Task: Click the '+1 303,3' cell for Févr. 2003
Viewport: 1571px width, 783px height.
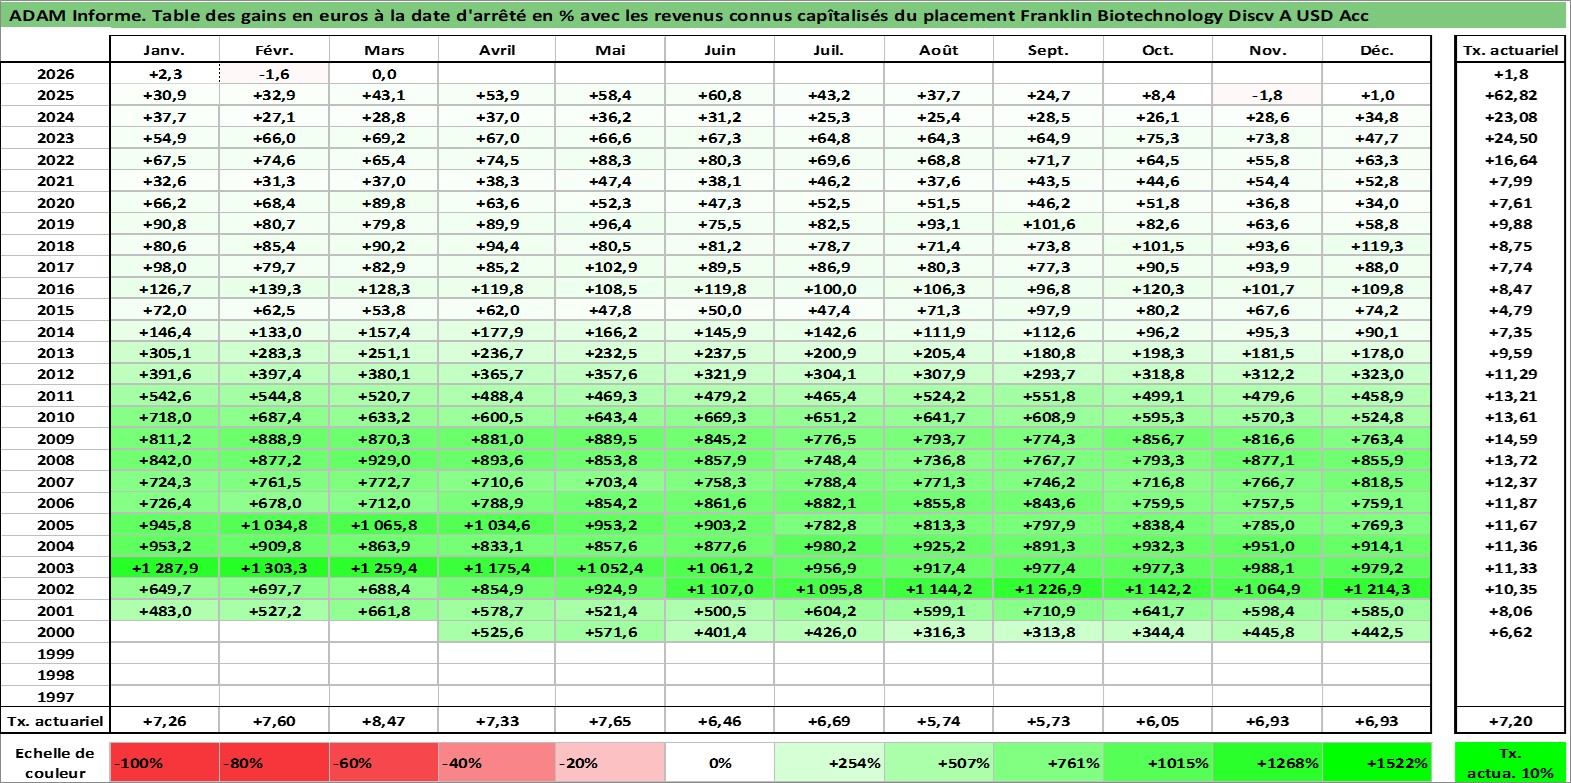Action: (274, 568)
